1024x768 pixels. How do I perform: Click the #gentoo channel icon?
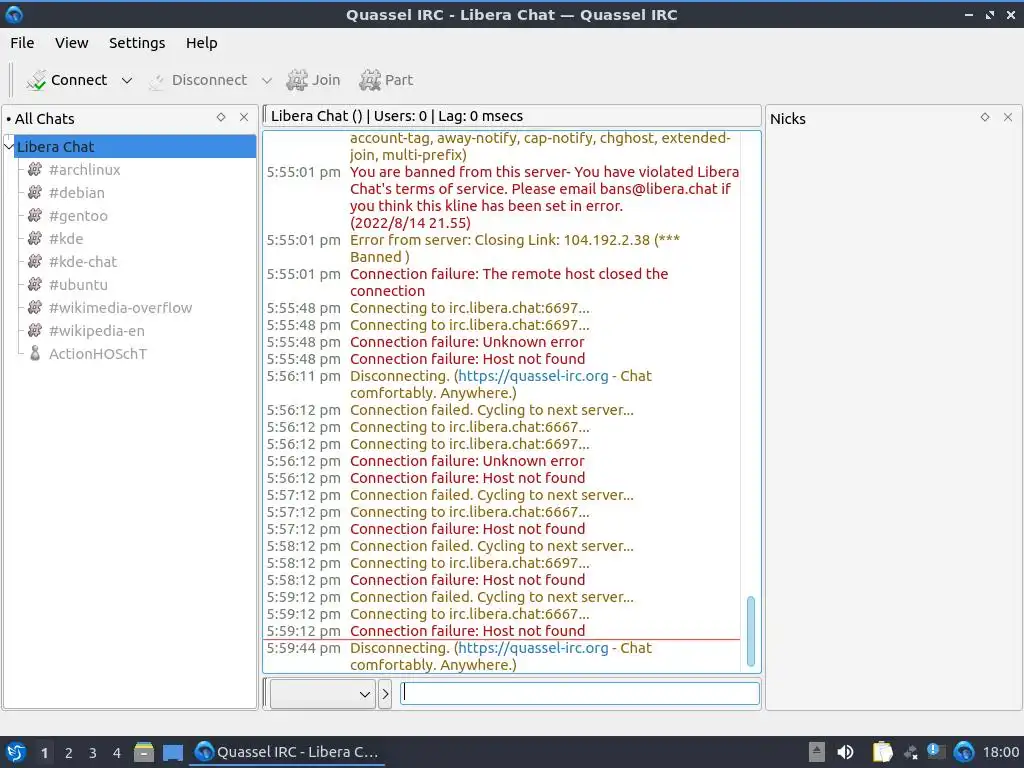(x=35, y=216)
